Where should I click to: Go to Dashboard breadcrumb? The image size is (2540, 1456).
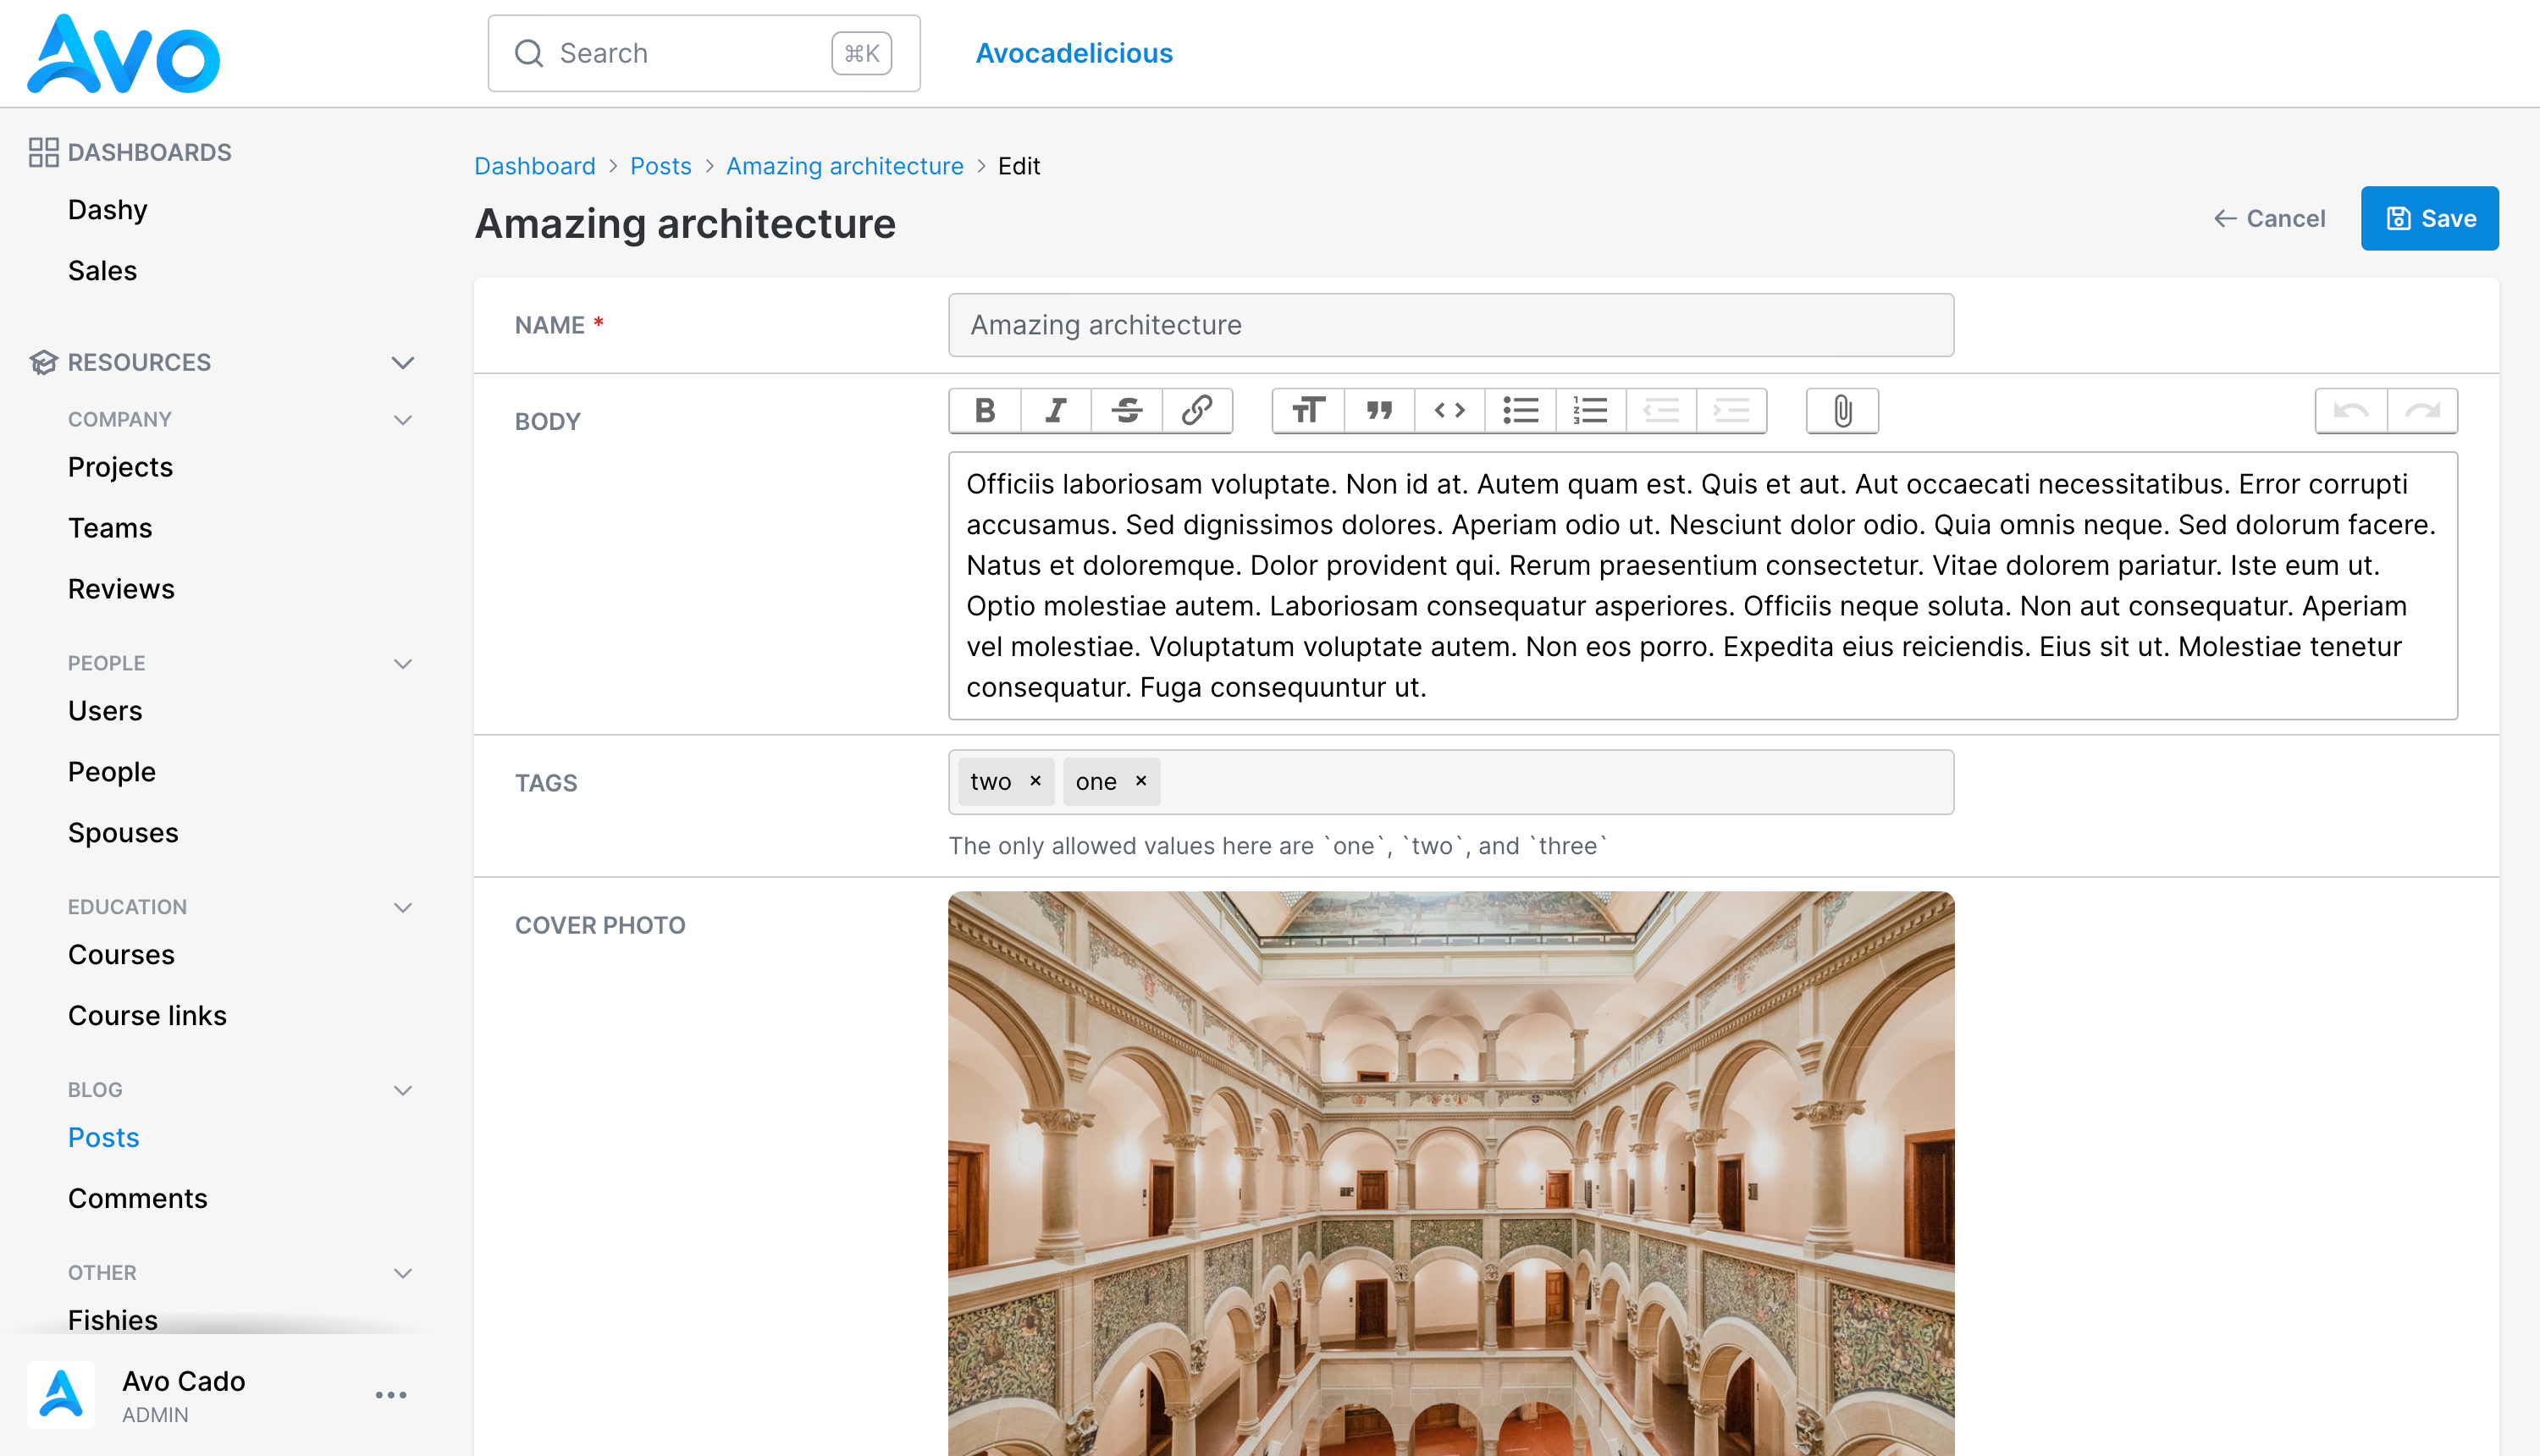point(535,166)
